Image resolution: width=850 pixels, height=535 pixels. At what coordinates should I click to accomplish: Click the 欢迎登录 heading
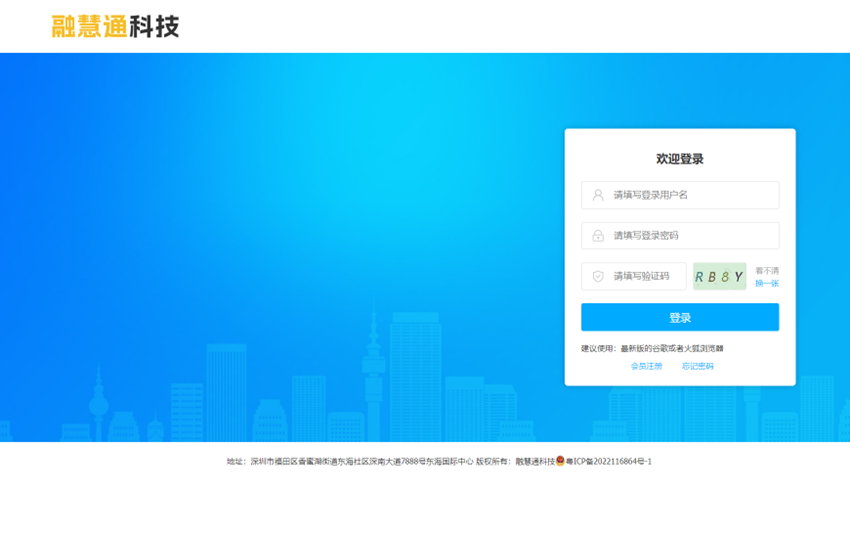click(680, 159)
